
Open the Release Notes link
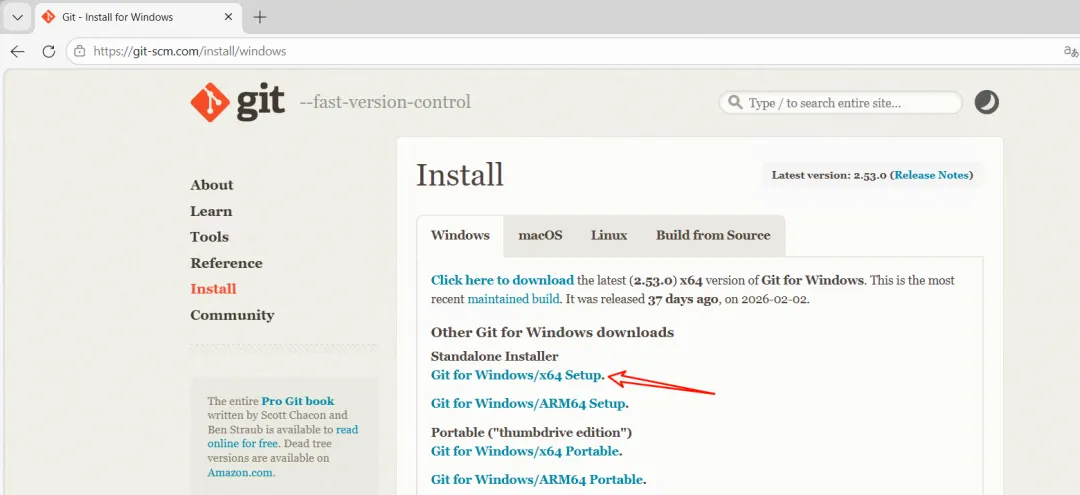pos(931,175)
